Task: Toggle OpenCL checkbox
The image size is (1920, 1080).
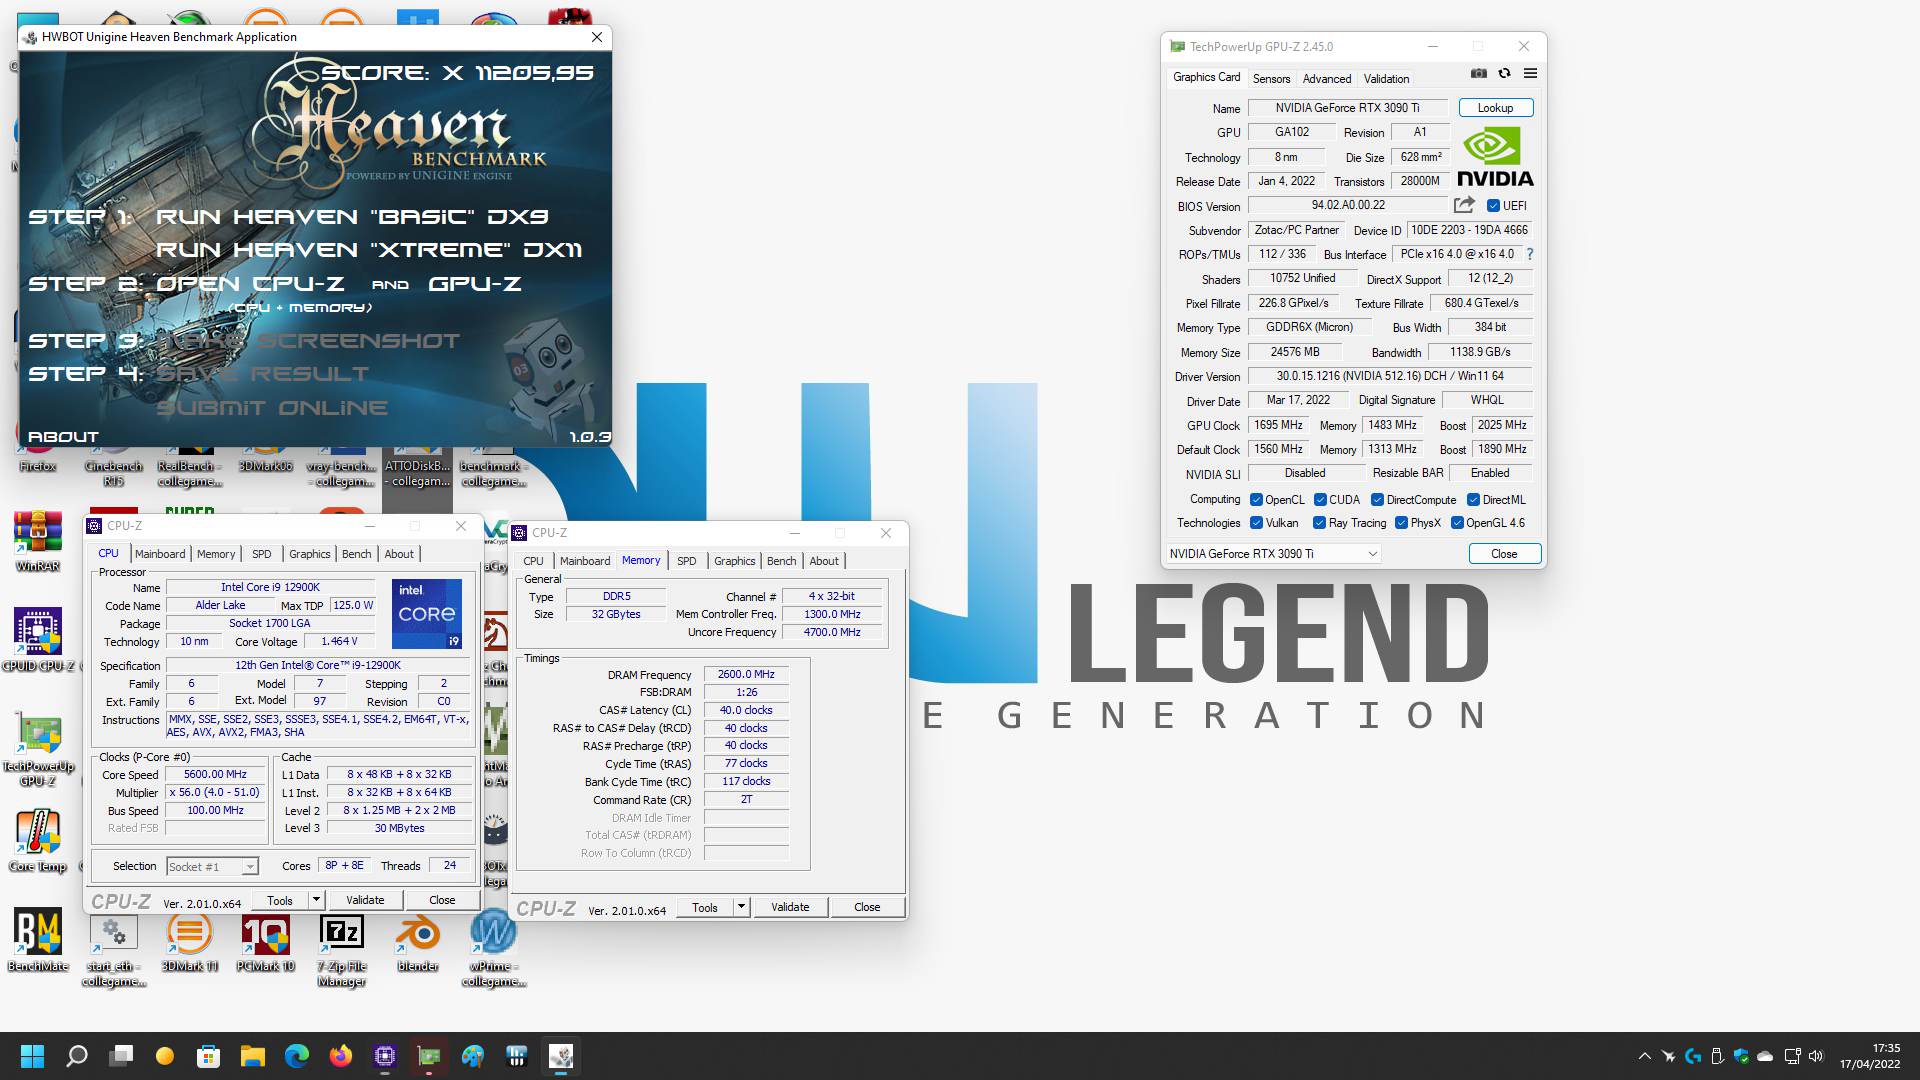Action: tap(1256, 500)
